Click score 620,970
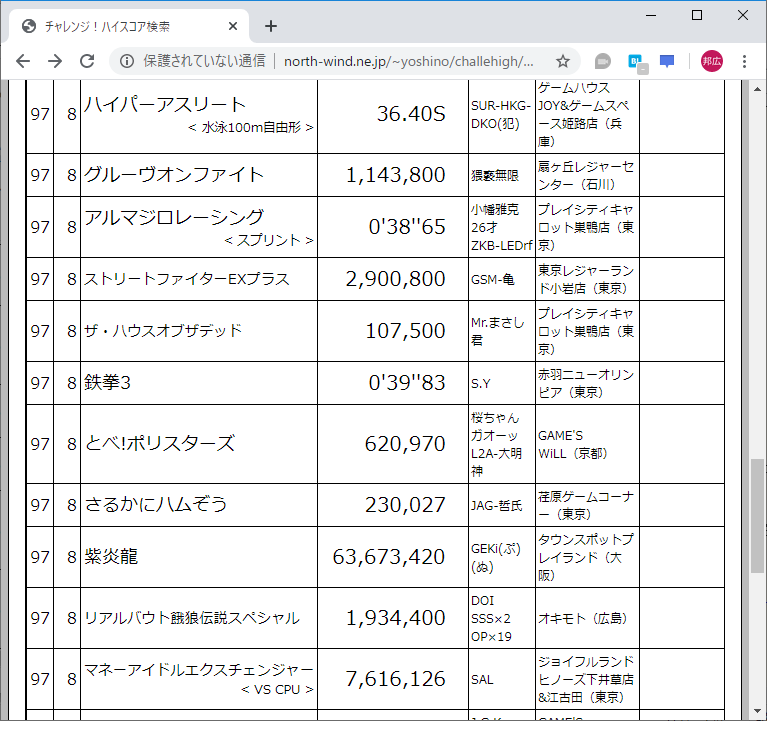 405,444
